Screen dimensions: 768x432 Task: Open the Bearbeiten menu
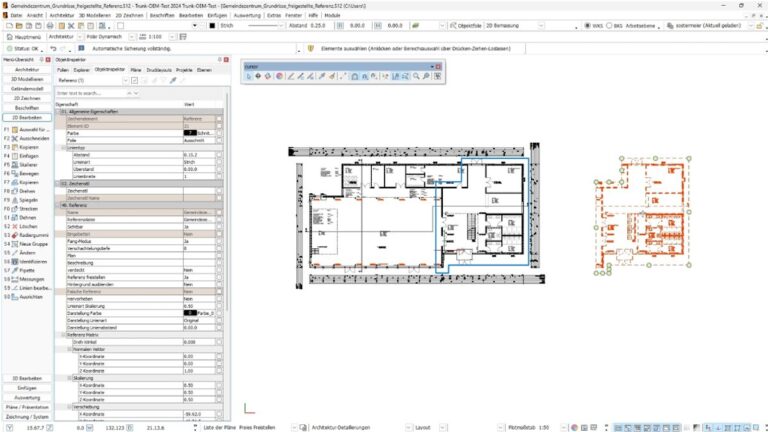pos(191,16)
